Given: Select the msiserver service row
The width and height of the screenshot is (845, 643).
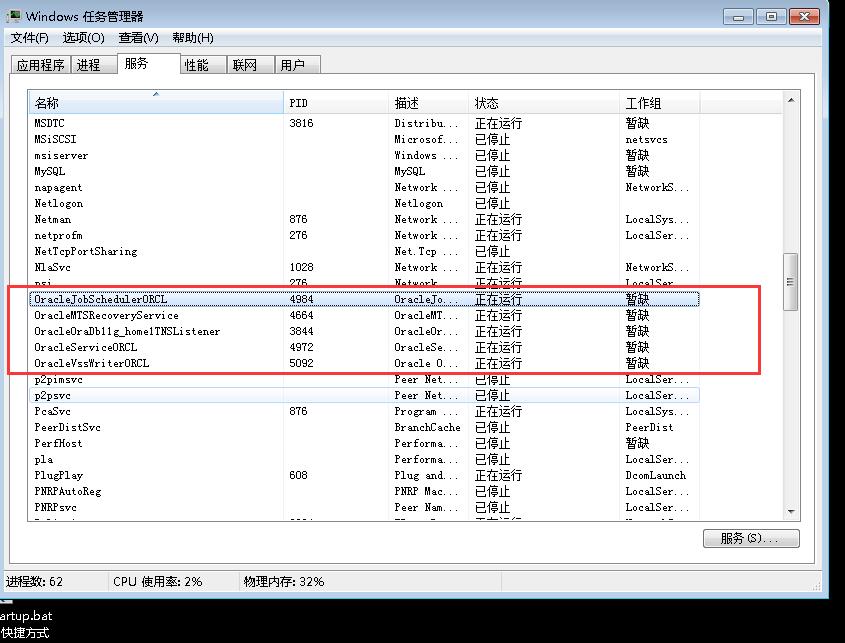Looking at the screenshot, I should 364,155.
